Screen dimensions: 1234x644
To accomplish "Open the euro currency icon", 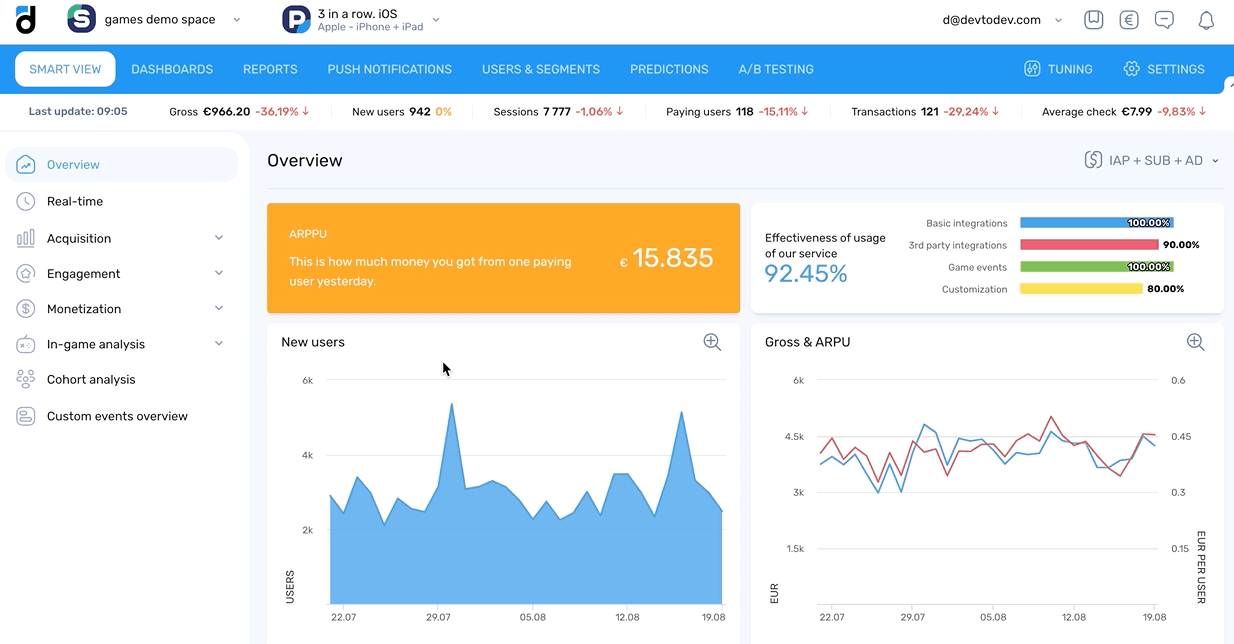I will click(x=1129, y=20).
